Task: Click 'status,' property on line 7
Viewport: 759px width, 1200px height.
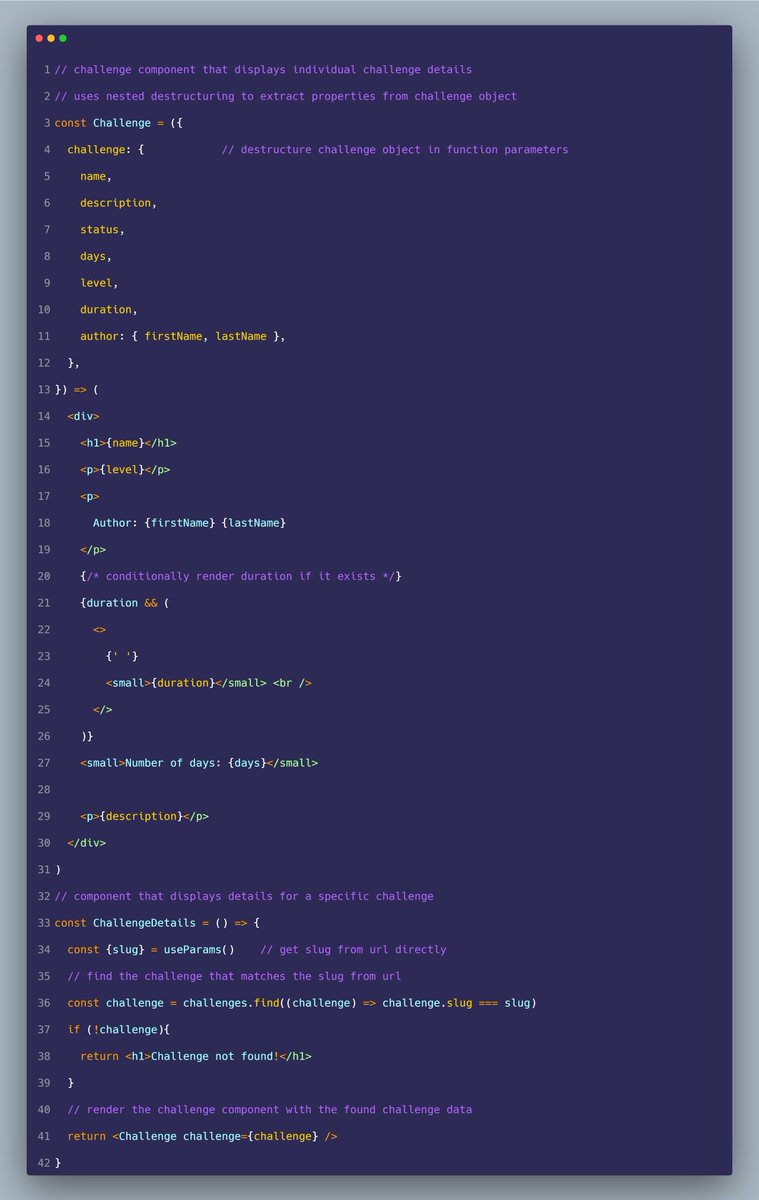Action: 103,230
